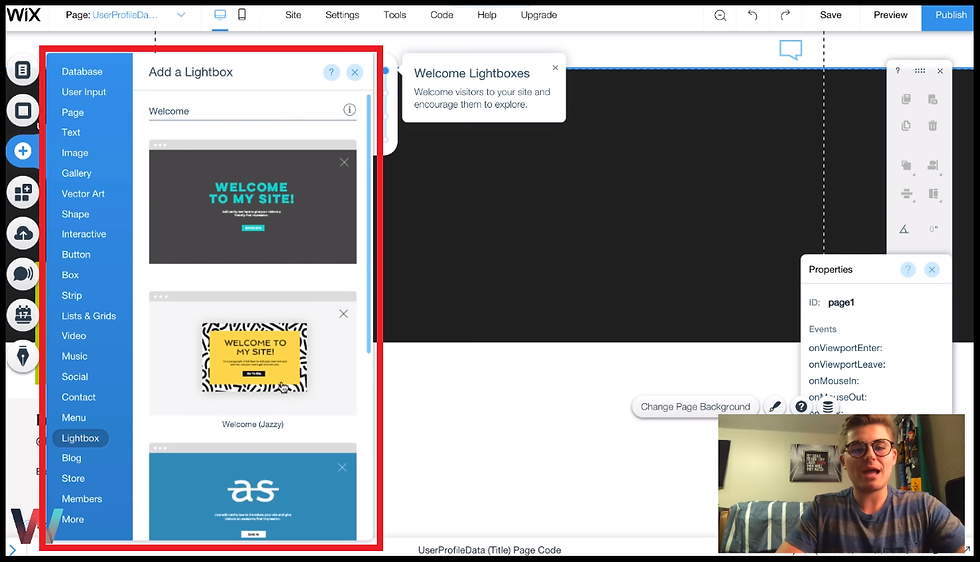Dismiss the Welcome Lightboxes tooltip
980x562 pixels.
click(555, 68)
